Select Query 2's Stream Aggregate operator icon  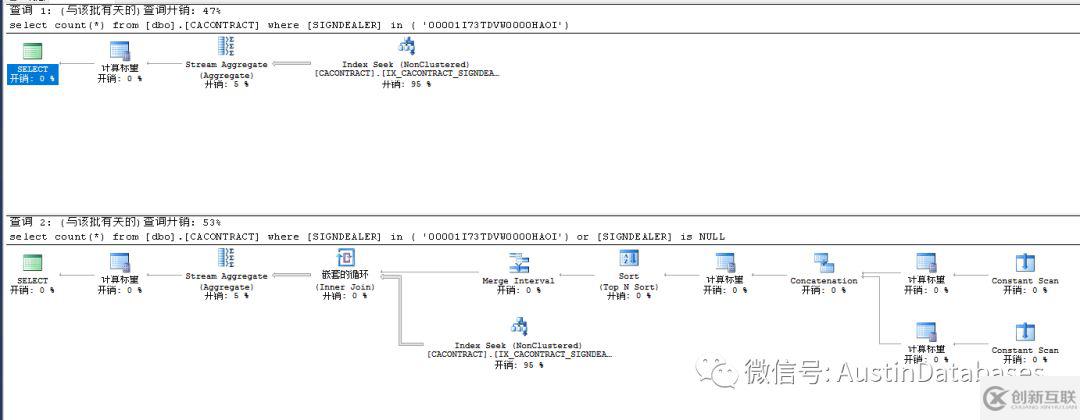pyautogui.click(x=226, y=258)
